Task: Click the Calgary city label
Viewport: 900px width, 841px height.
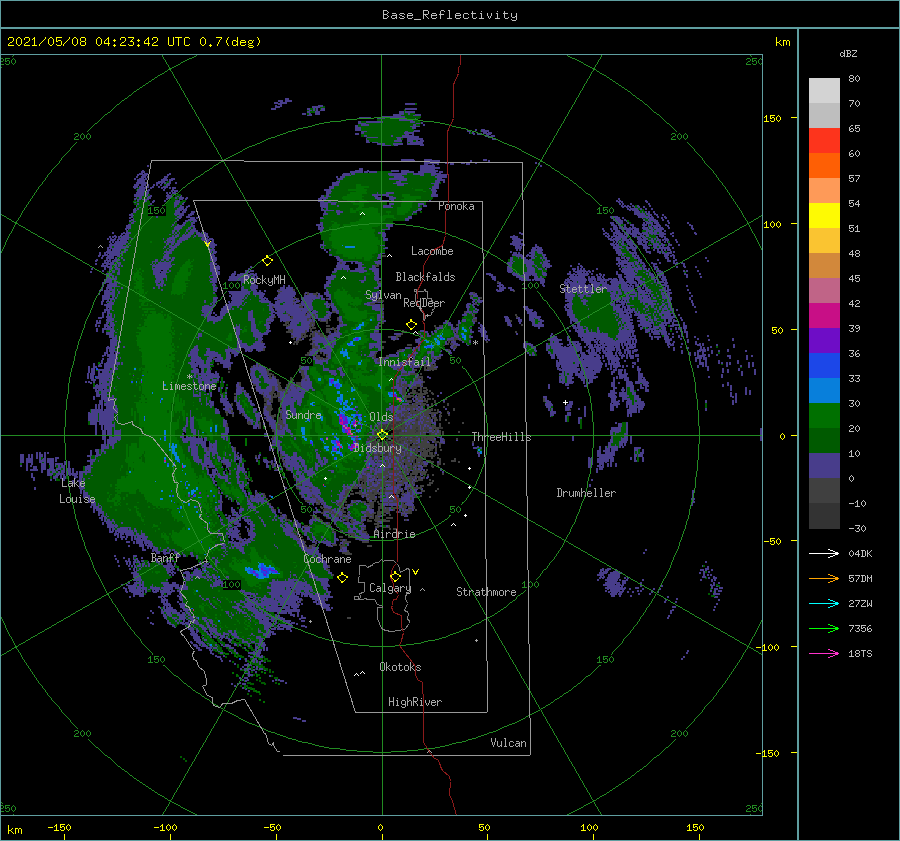Action: [390, 588]
